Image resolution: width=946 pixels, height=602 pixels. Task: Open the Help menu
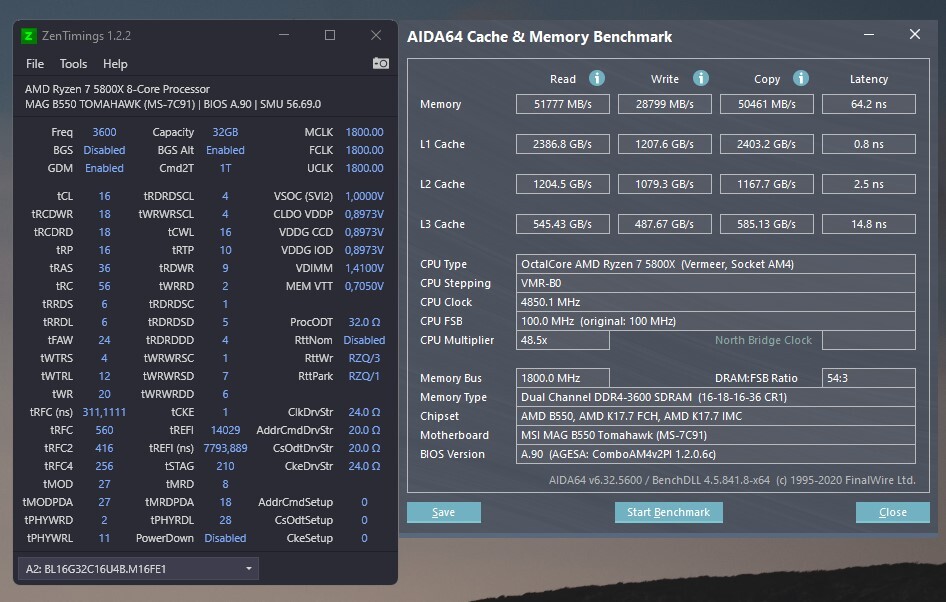115,64
